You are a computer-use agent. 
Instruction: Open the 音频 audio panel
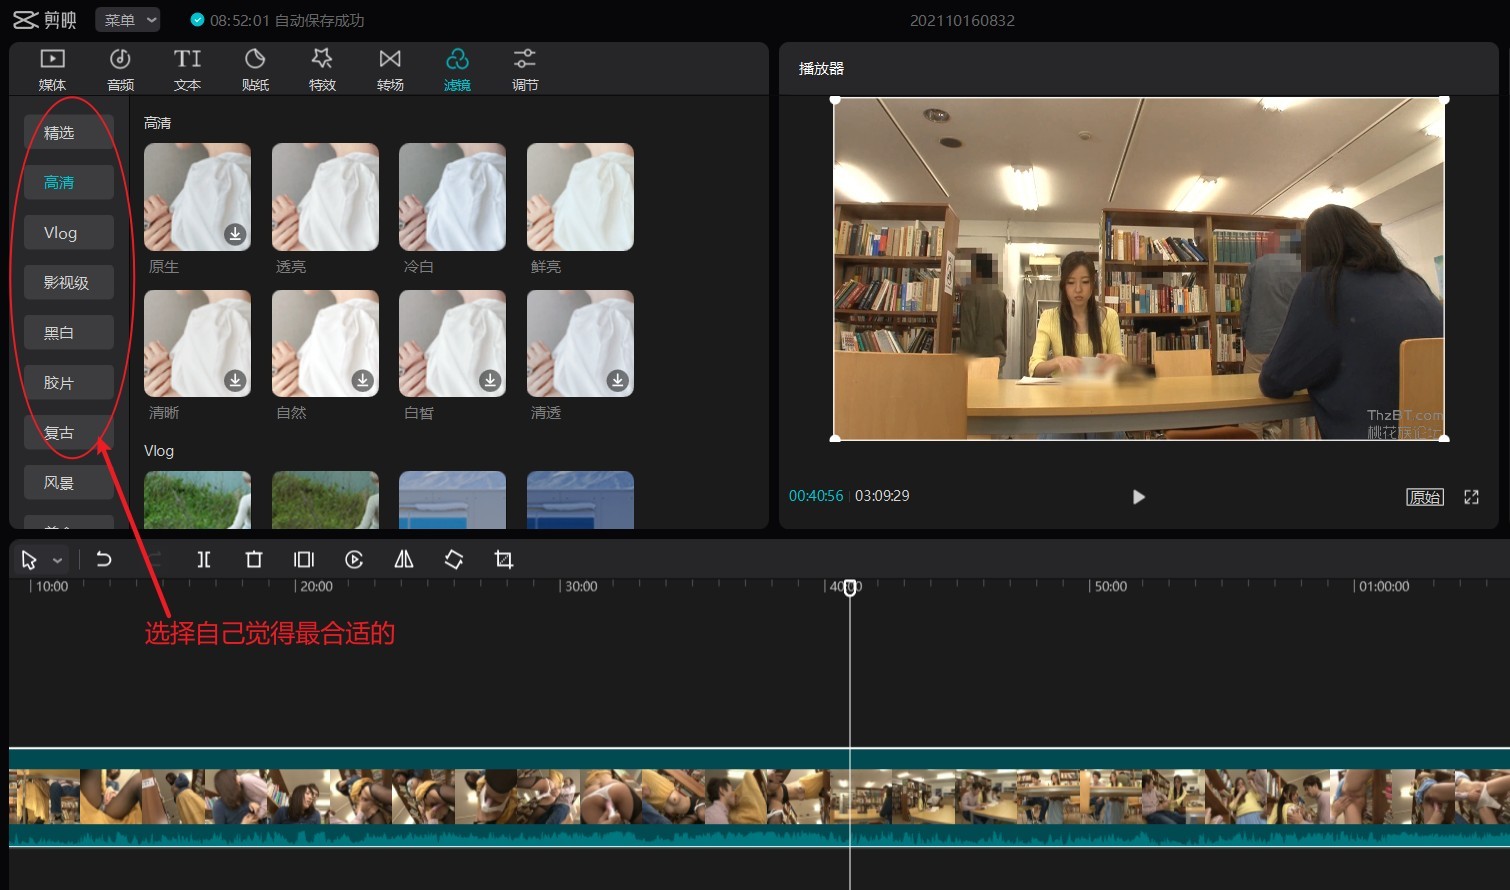120,69
